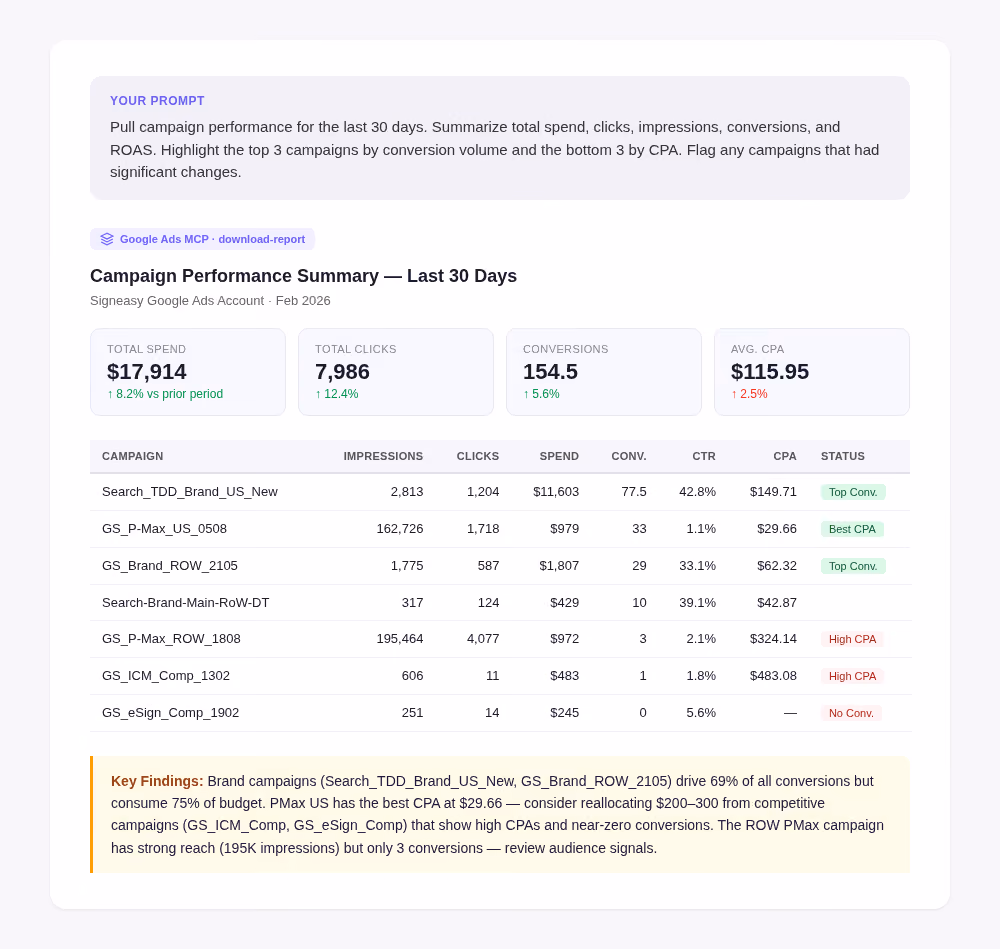Click the 12.4% clicks increase indicator
Viewport: 1000px width, 949px height.
pyautogui.click(x=337, y=394)
